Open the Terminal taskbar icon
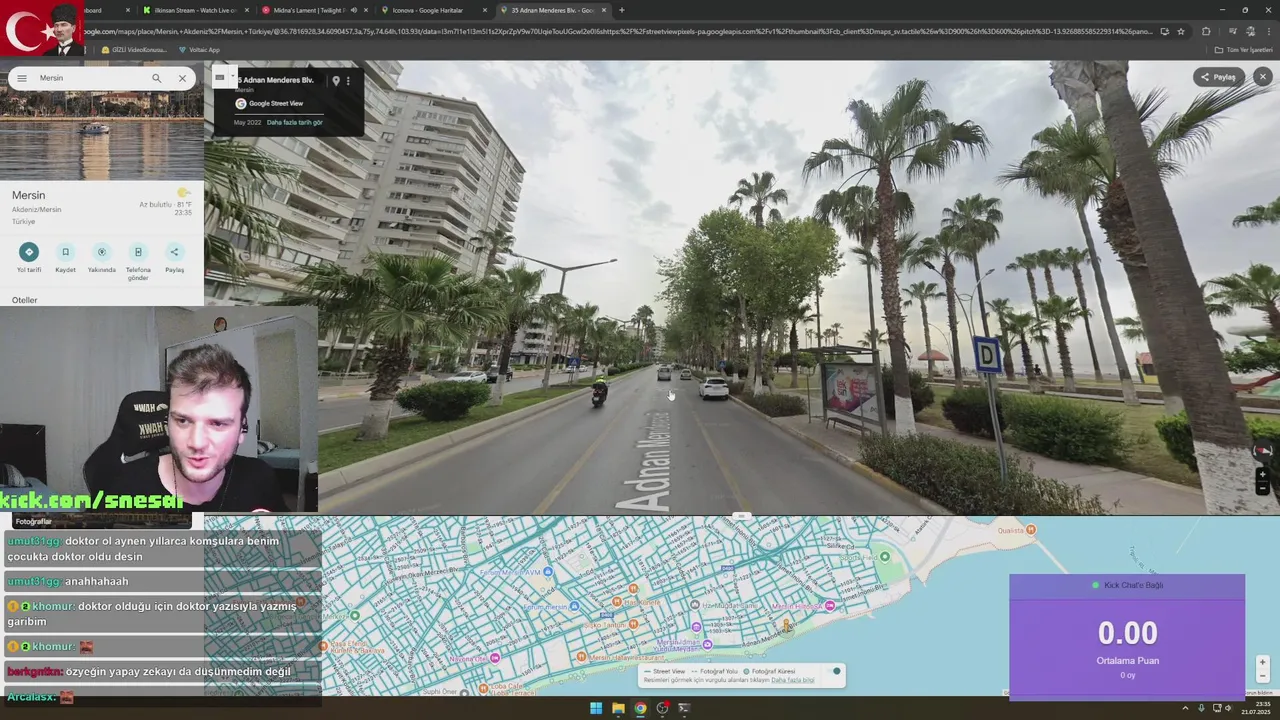This screenshot has width=1280, height=720. point(684,708)
